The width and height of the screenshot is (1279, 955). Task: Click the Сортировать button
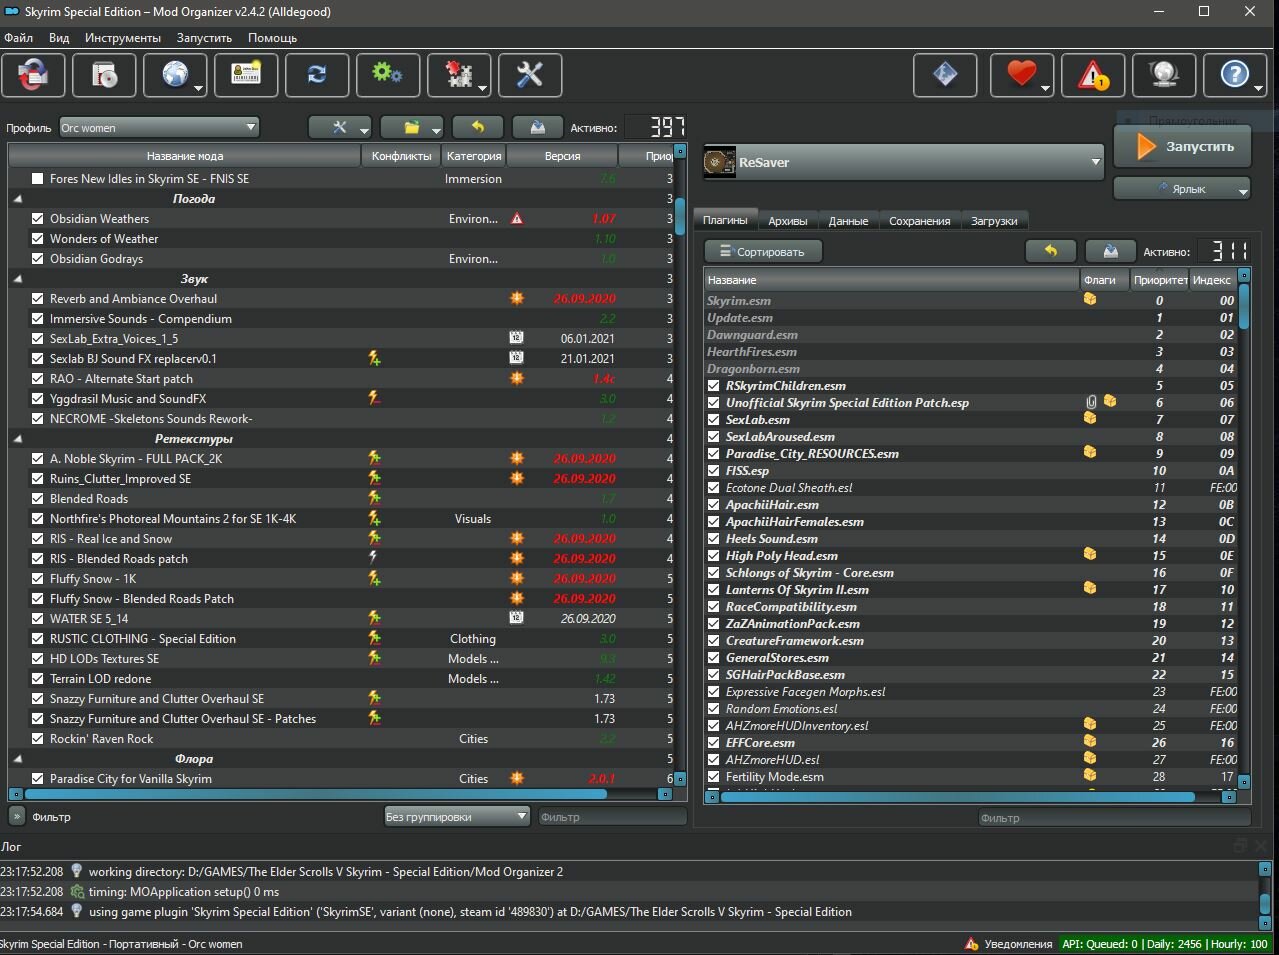[x=763, y=252]
